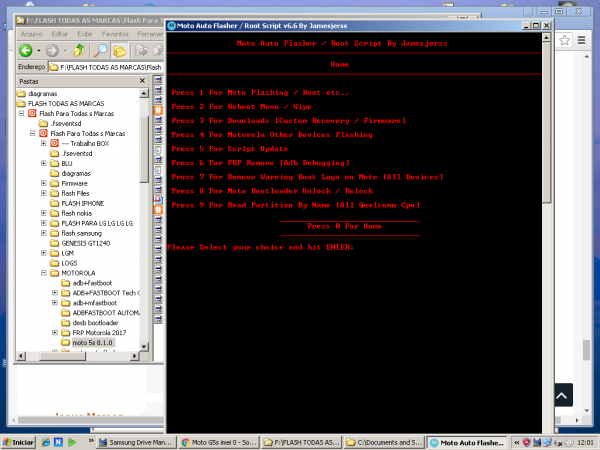This screenshot has width=600, height=450.
Task: Collapse the first Flash Para Todas s Marcas node
Action: (21, 113)
